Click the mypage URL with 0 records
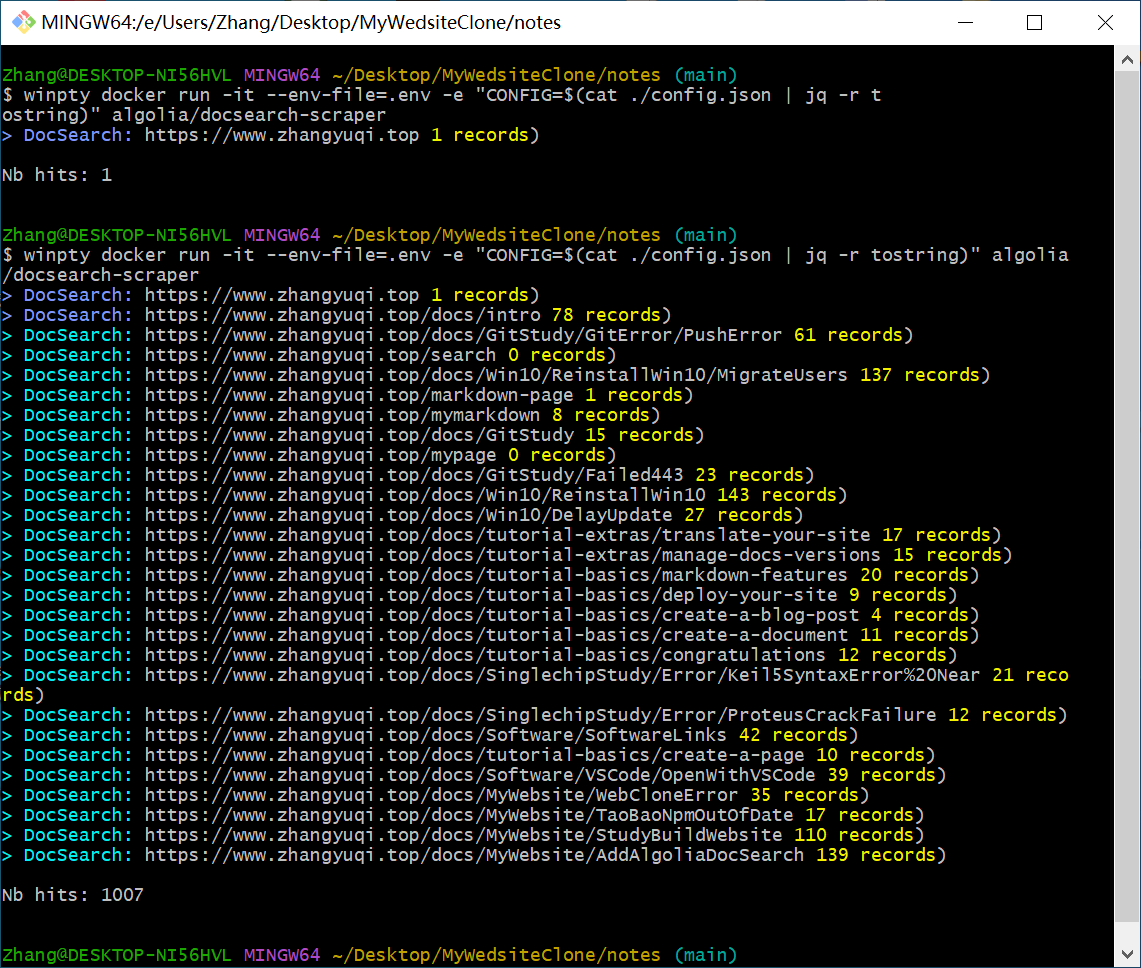The height and width of the screenshot is (968, 1141). pos(320,456)
